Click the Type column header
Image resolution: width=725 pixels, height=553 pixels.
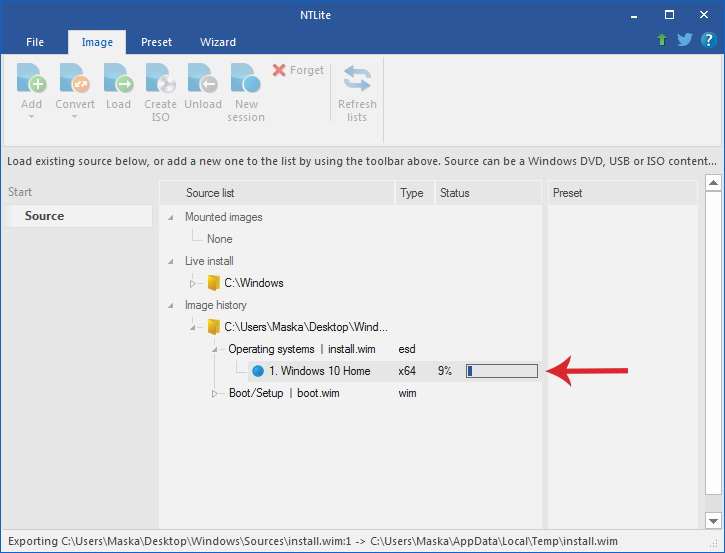coord(415,193)
